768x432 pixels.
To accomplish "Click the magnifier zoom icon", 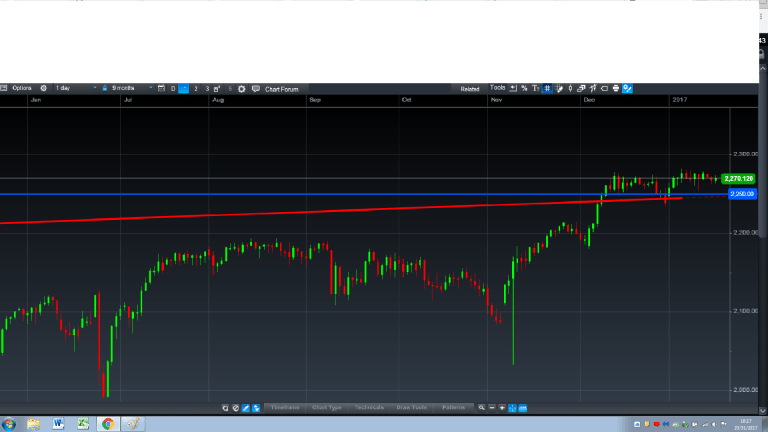I will pyautogui.click(x=481, y=408).
